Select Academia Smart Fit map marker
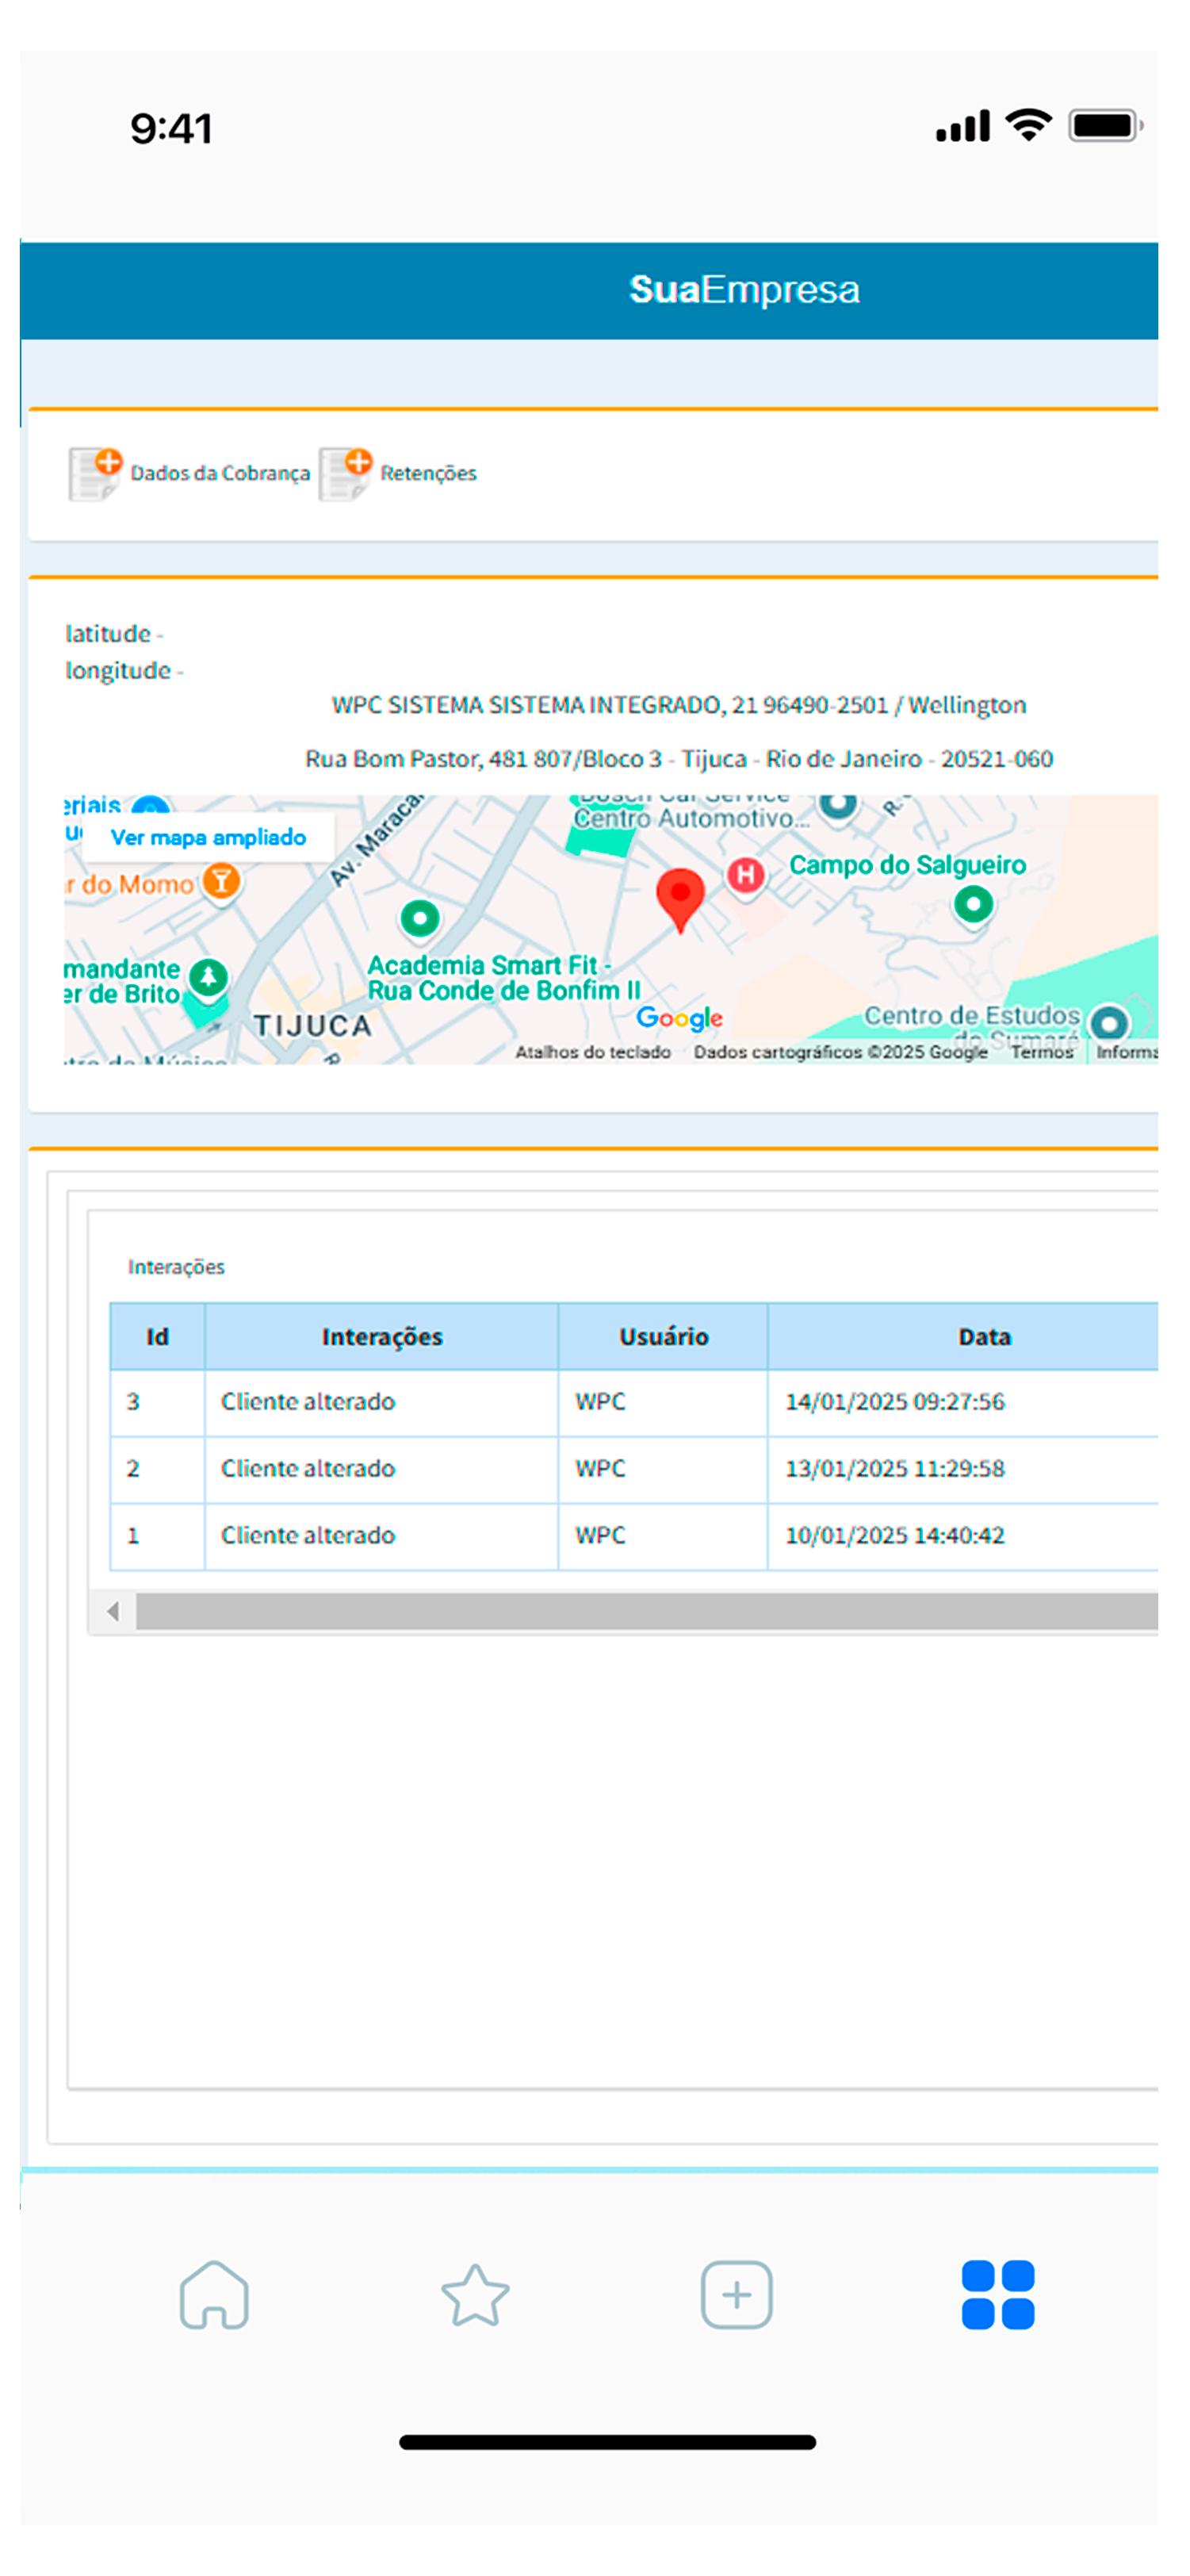Image resolution: width=1190 pixels, height=2576 pixels. coord(420,917)
